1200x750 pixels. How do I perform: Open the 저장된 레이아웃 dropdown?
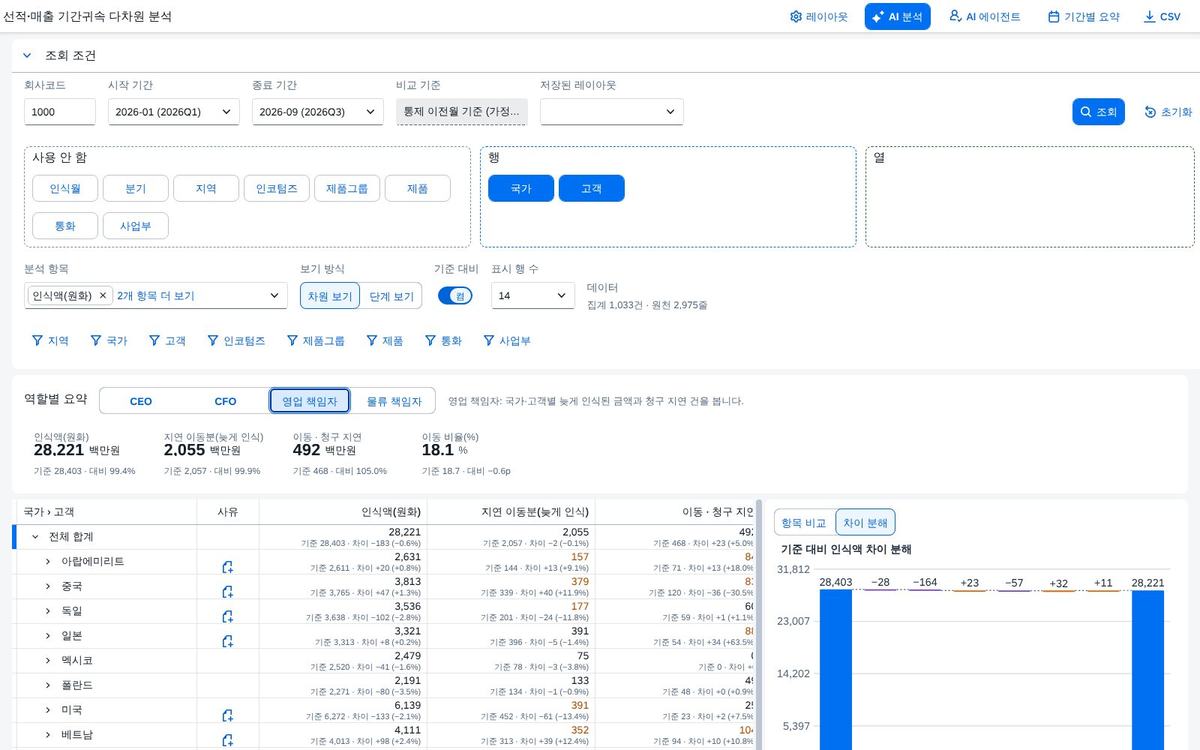pyautogui.click(x=612, y=112)
